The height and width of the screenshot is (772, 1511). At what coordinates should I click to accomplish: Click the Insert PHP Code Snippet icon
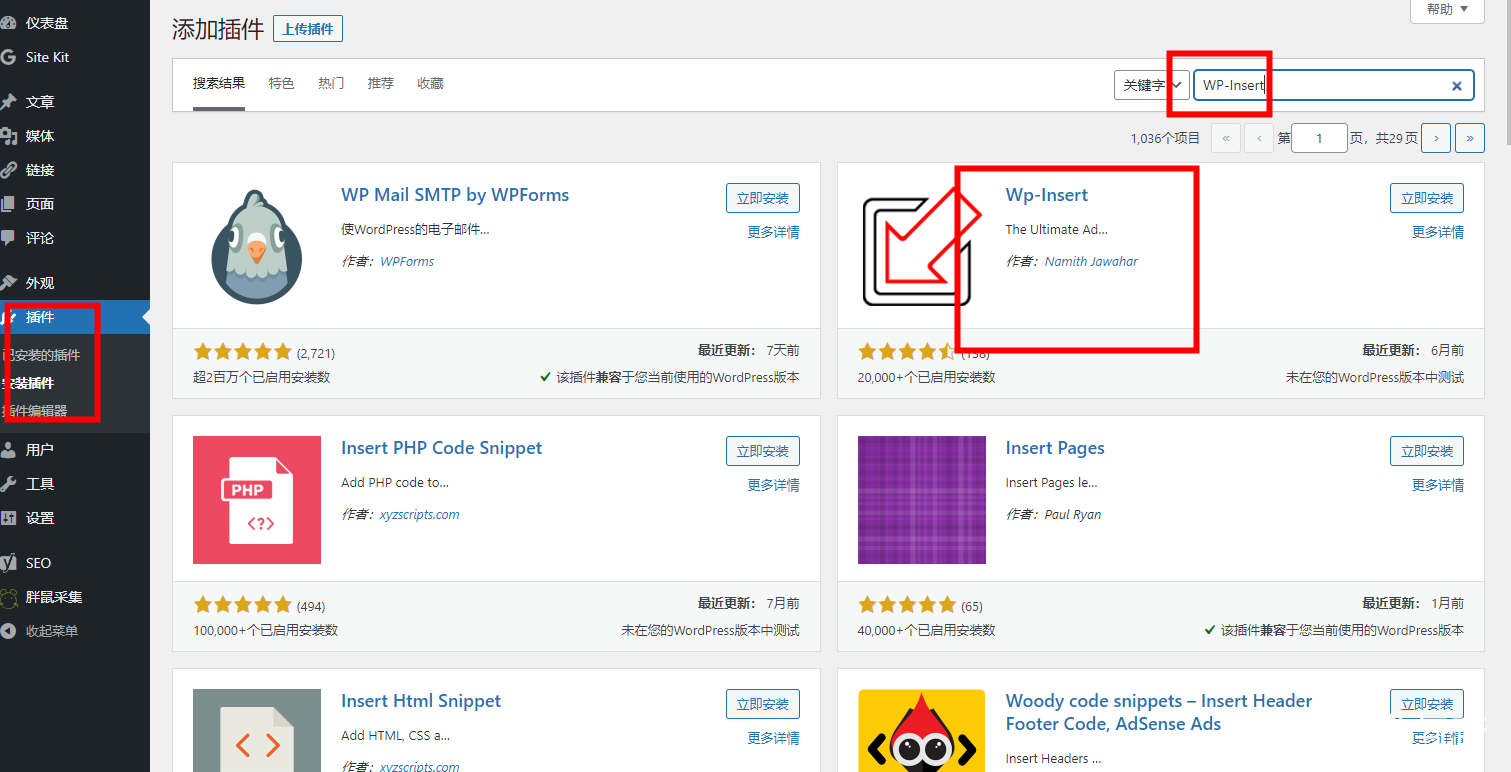256,500
